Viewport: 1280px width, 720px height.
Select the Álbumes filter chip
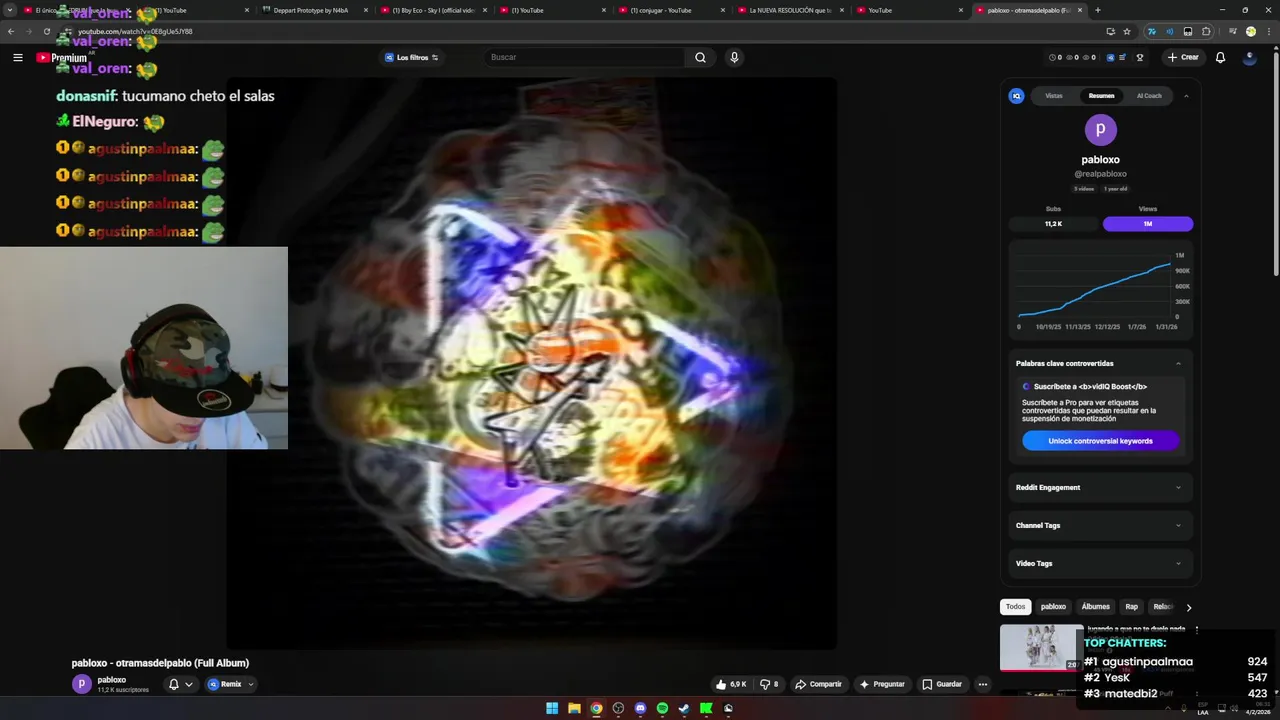click(1095, 607)
